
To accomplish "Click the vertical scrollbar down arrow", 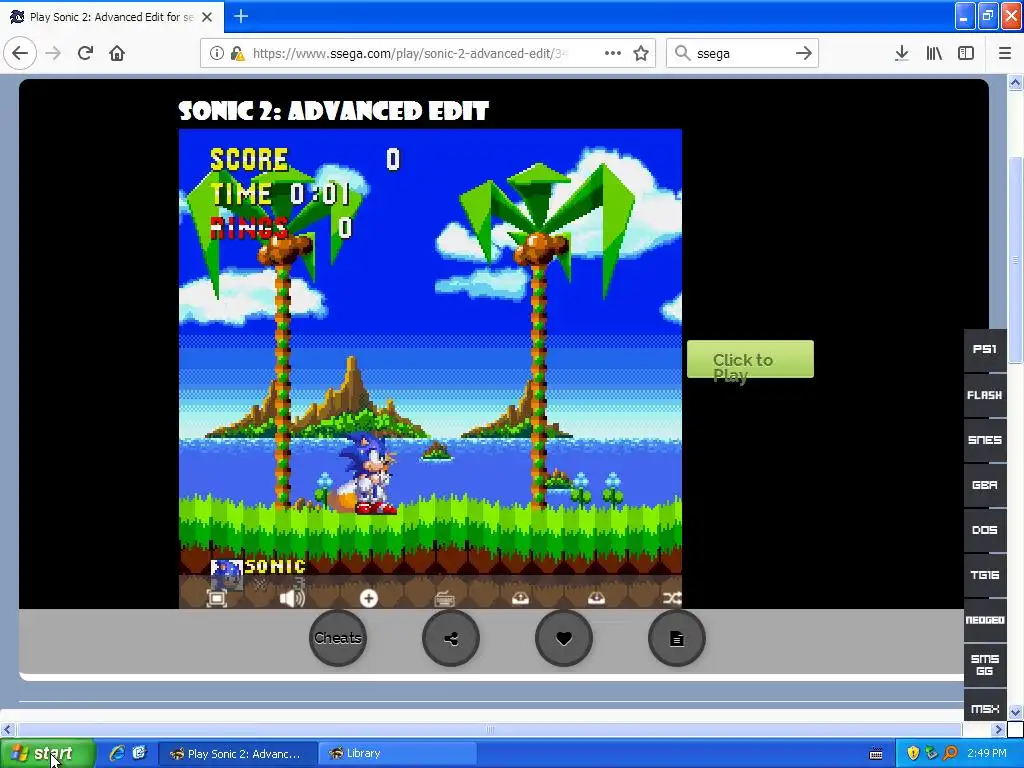I will tap(1016, 712).
